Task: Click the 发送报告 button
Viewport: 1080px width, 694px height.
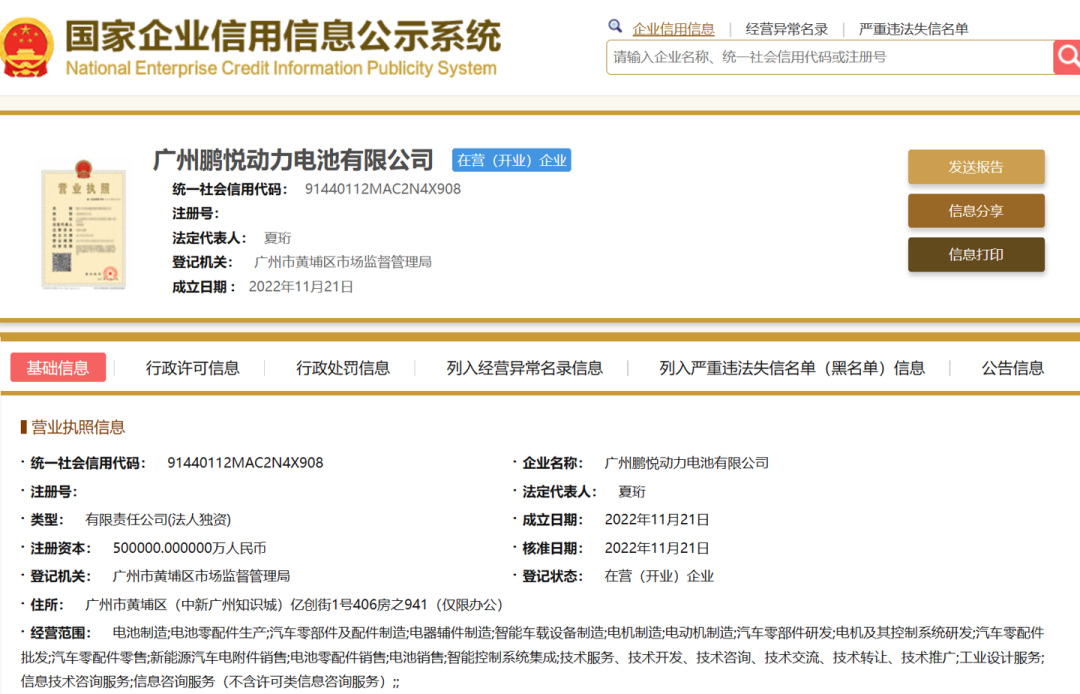Action: pyautogui.click(x=975, y=167)
